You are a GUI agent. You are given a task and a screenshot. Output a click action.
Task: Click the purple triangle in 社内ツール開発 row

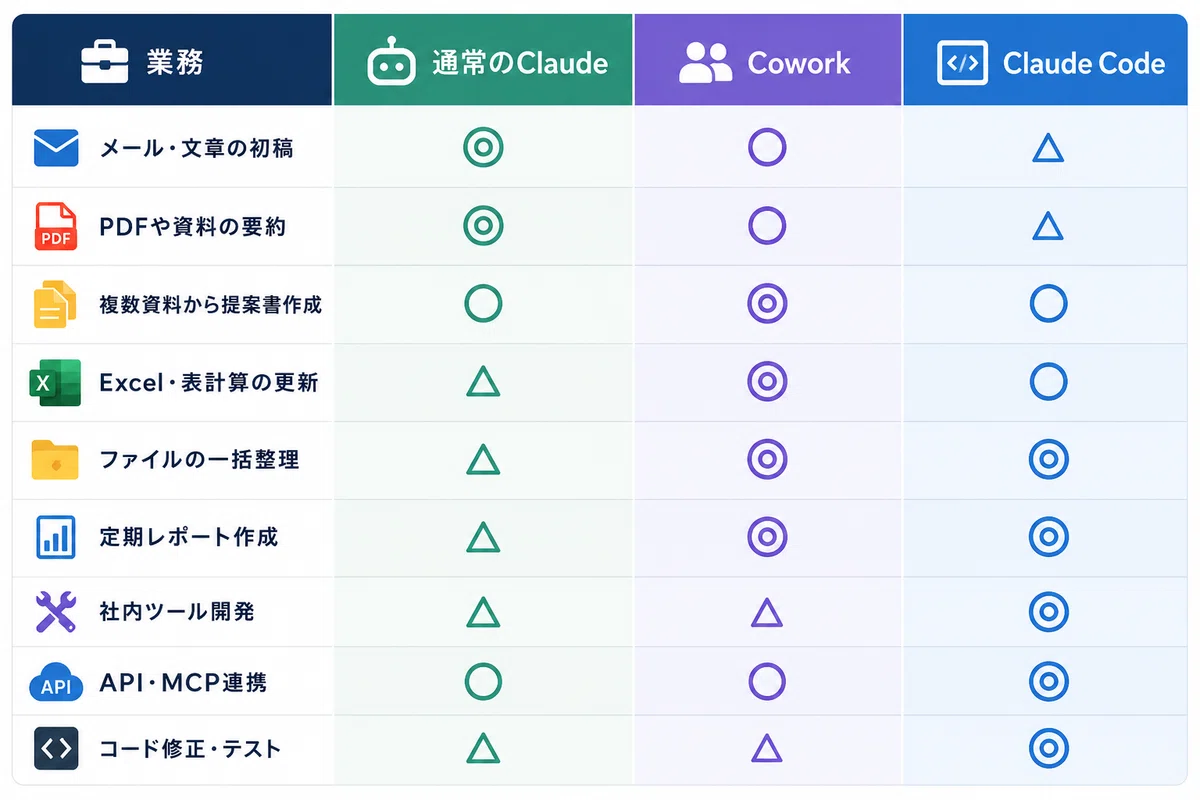coord(766,612)
